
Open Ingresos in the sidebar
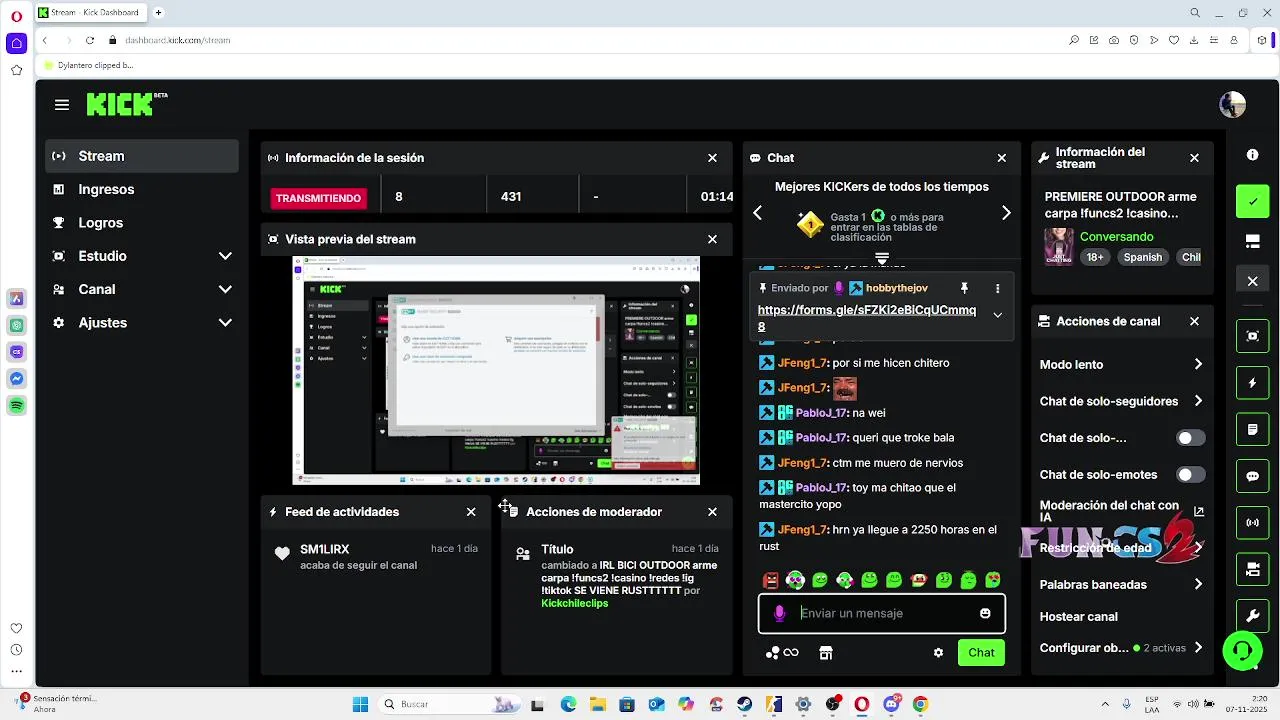point(142,189)
